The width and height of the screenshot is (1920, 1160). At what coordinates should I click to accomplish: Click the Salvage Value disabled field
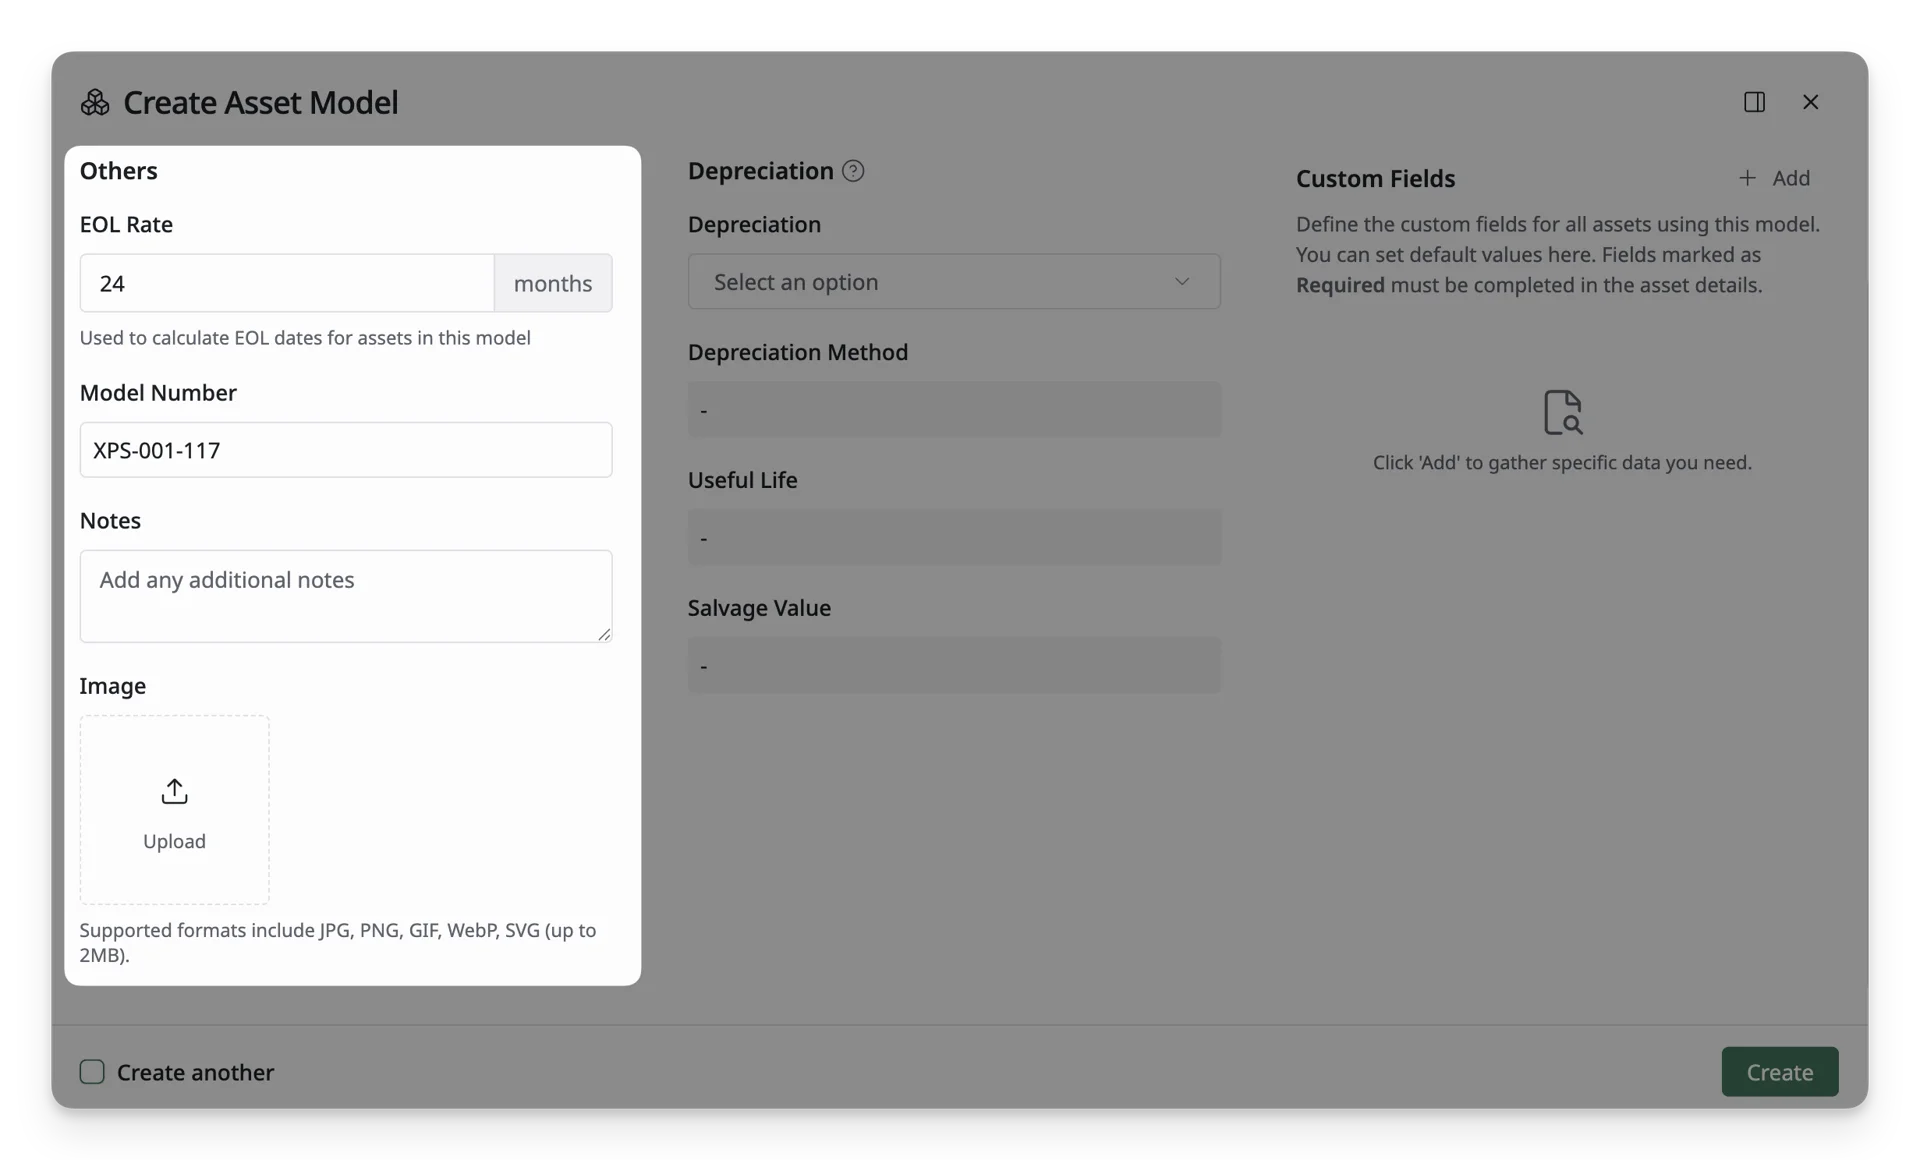(954, 665)
